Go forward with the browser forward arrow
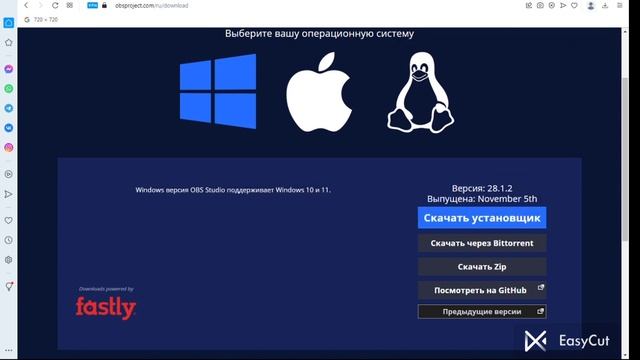640x360 pixels. coord(40,5)
